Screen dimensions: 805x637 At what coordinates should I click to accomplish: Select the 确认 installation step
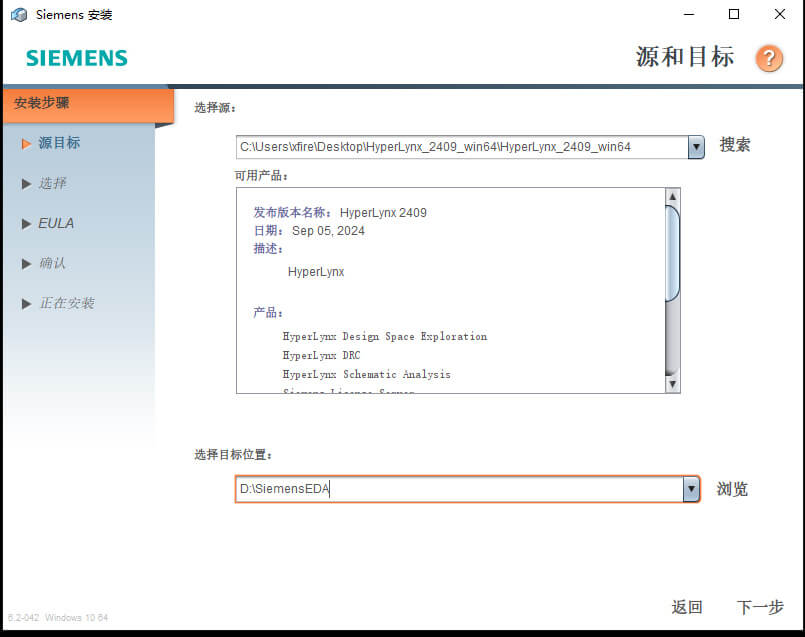point(52,263)
